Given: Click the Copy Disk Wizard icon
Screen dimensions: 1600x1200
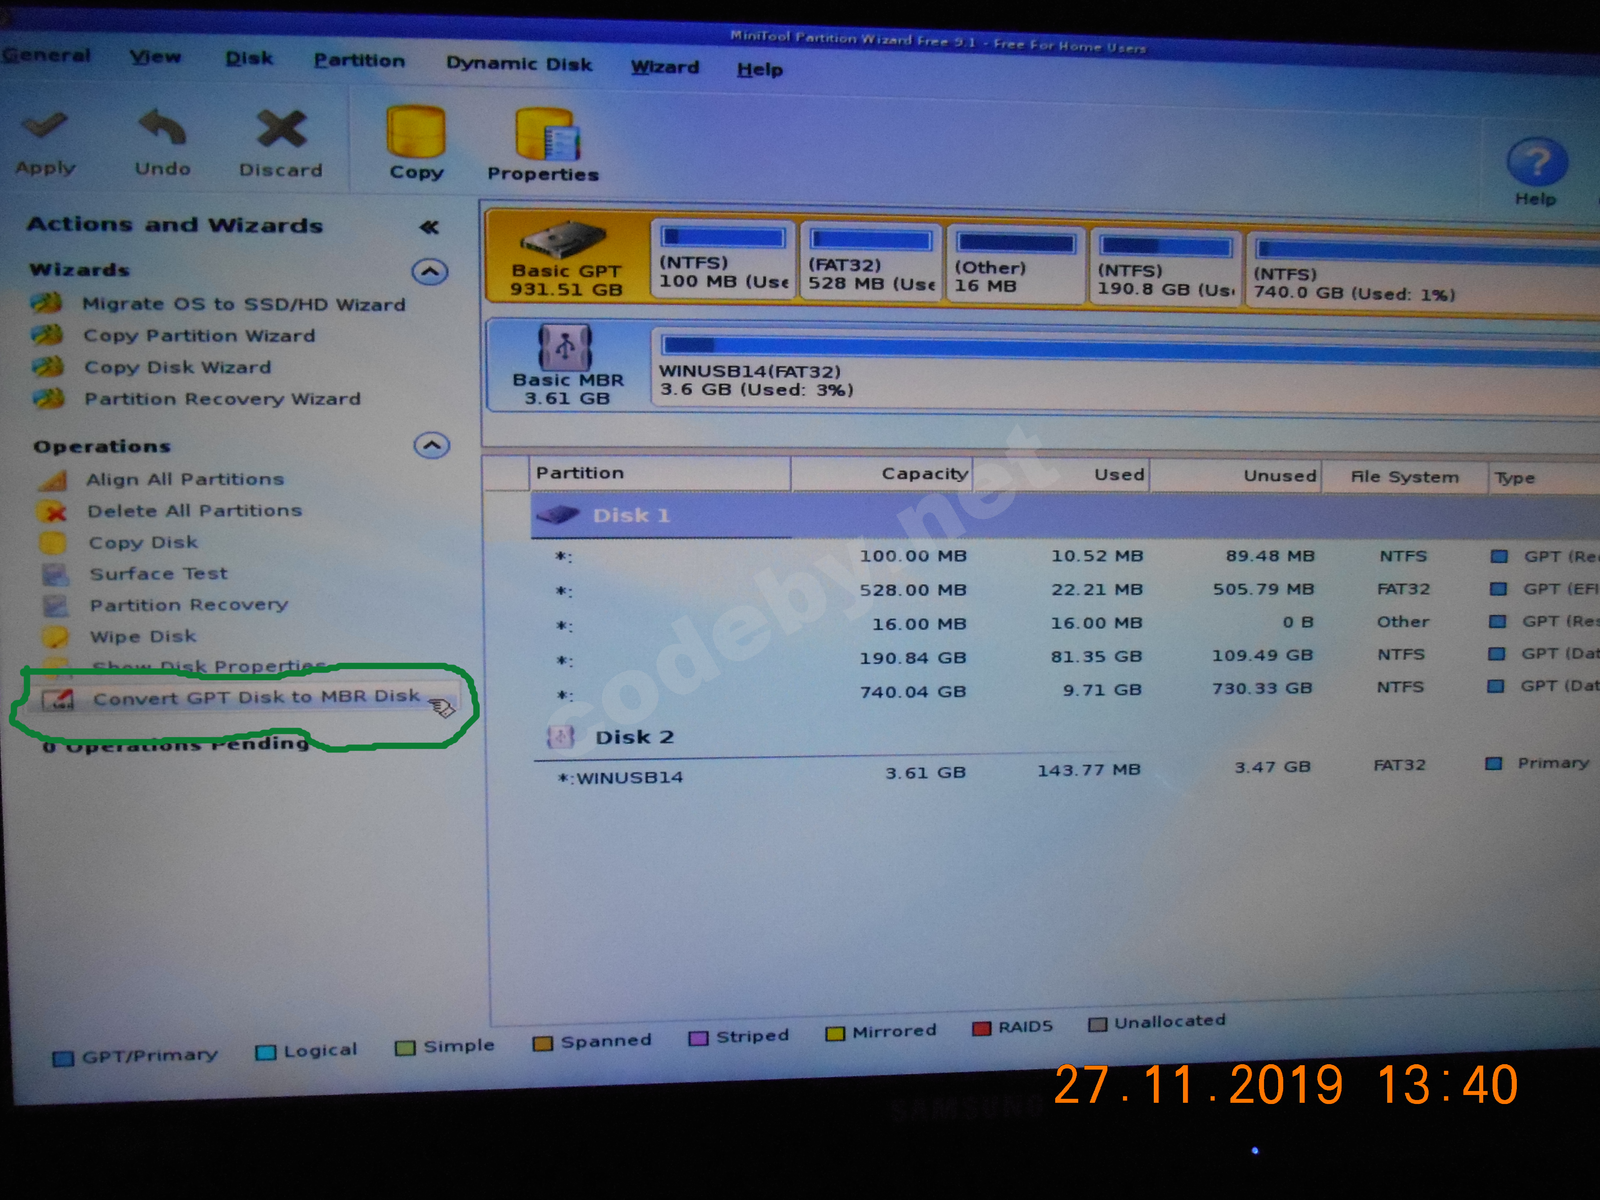Looking at the screenshot, I should click(x=47, y=366).
